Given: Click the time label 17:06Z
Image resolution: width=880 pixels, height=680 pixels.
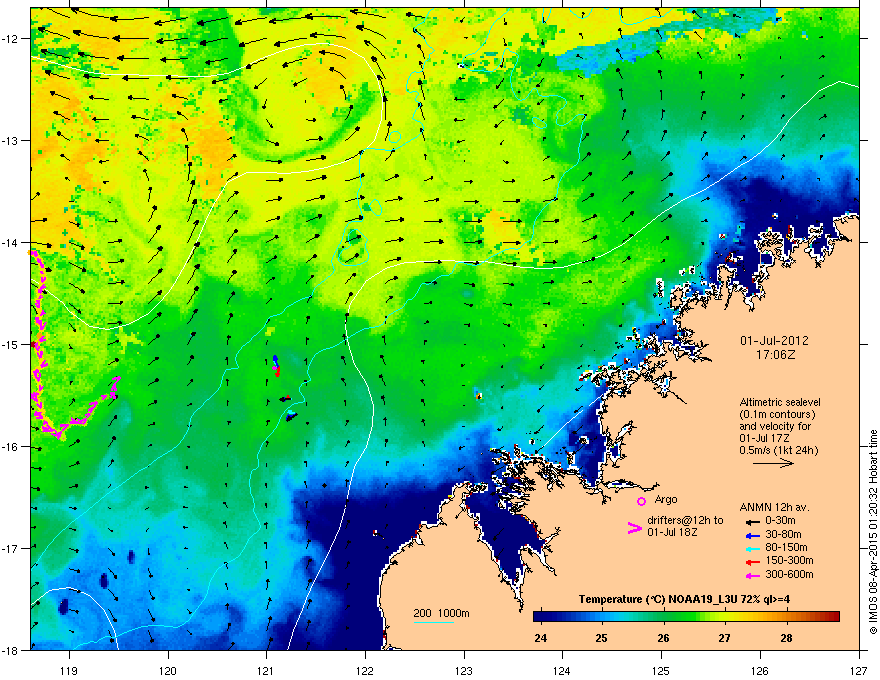Looking at the screenshot, I should tap(775, 355).
